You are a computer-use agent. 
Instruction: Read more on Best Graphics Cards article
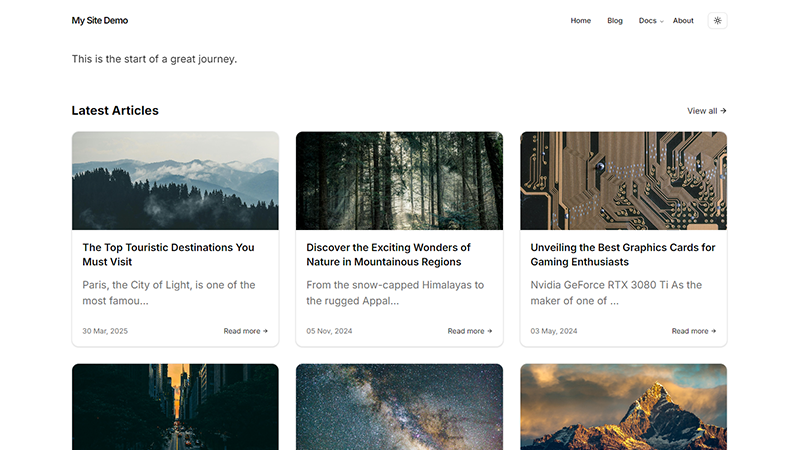point(694,331)
